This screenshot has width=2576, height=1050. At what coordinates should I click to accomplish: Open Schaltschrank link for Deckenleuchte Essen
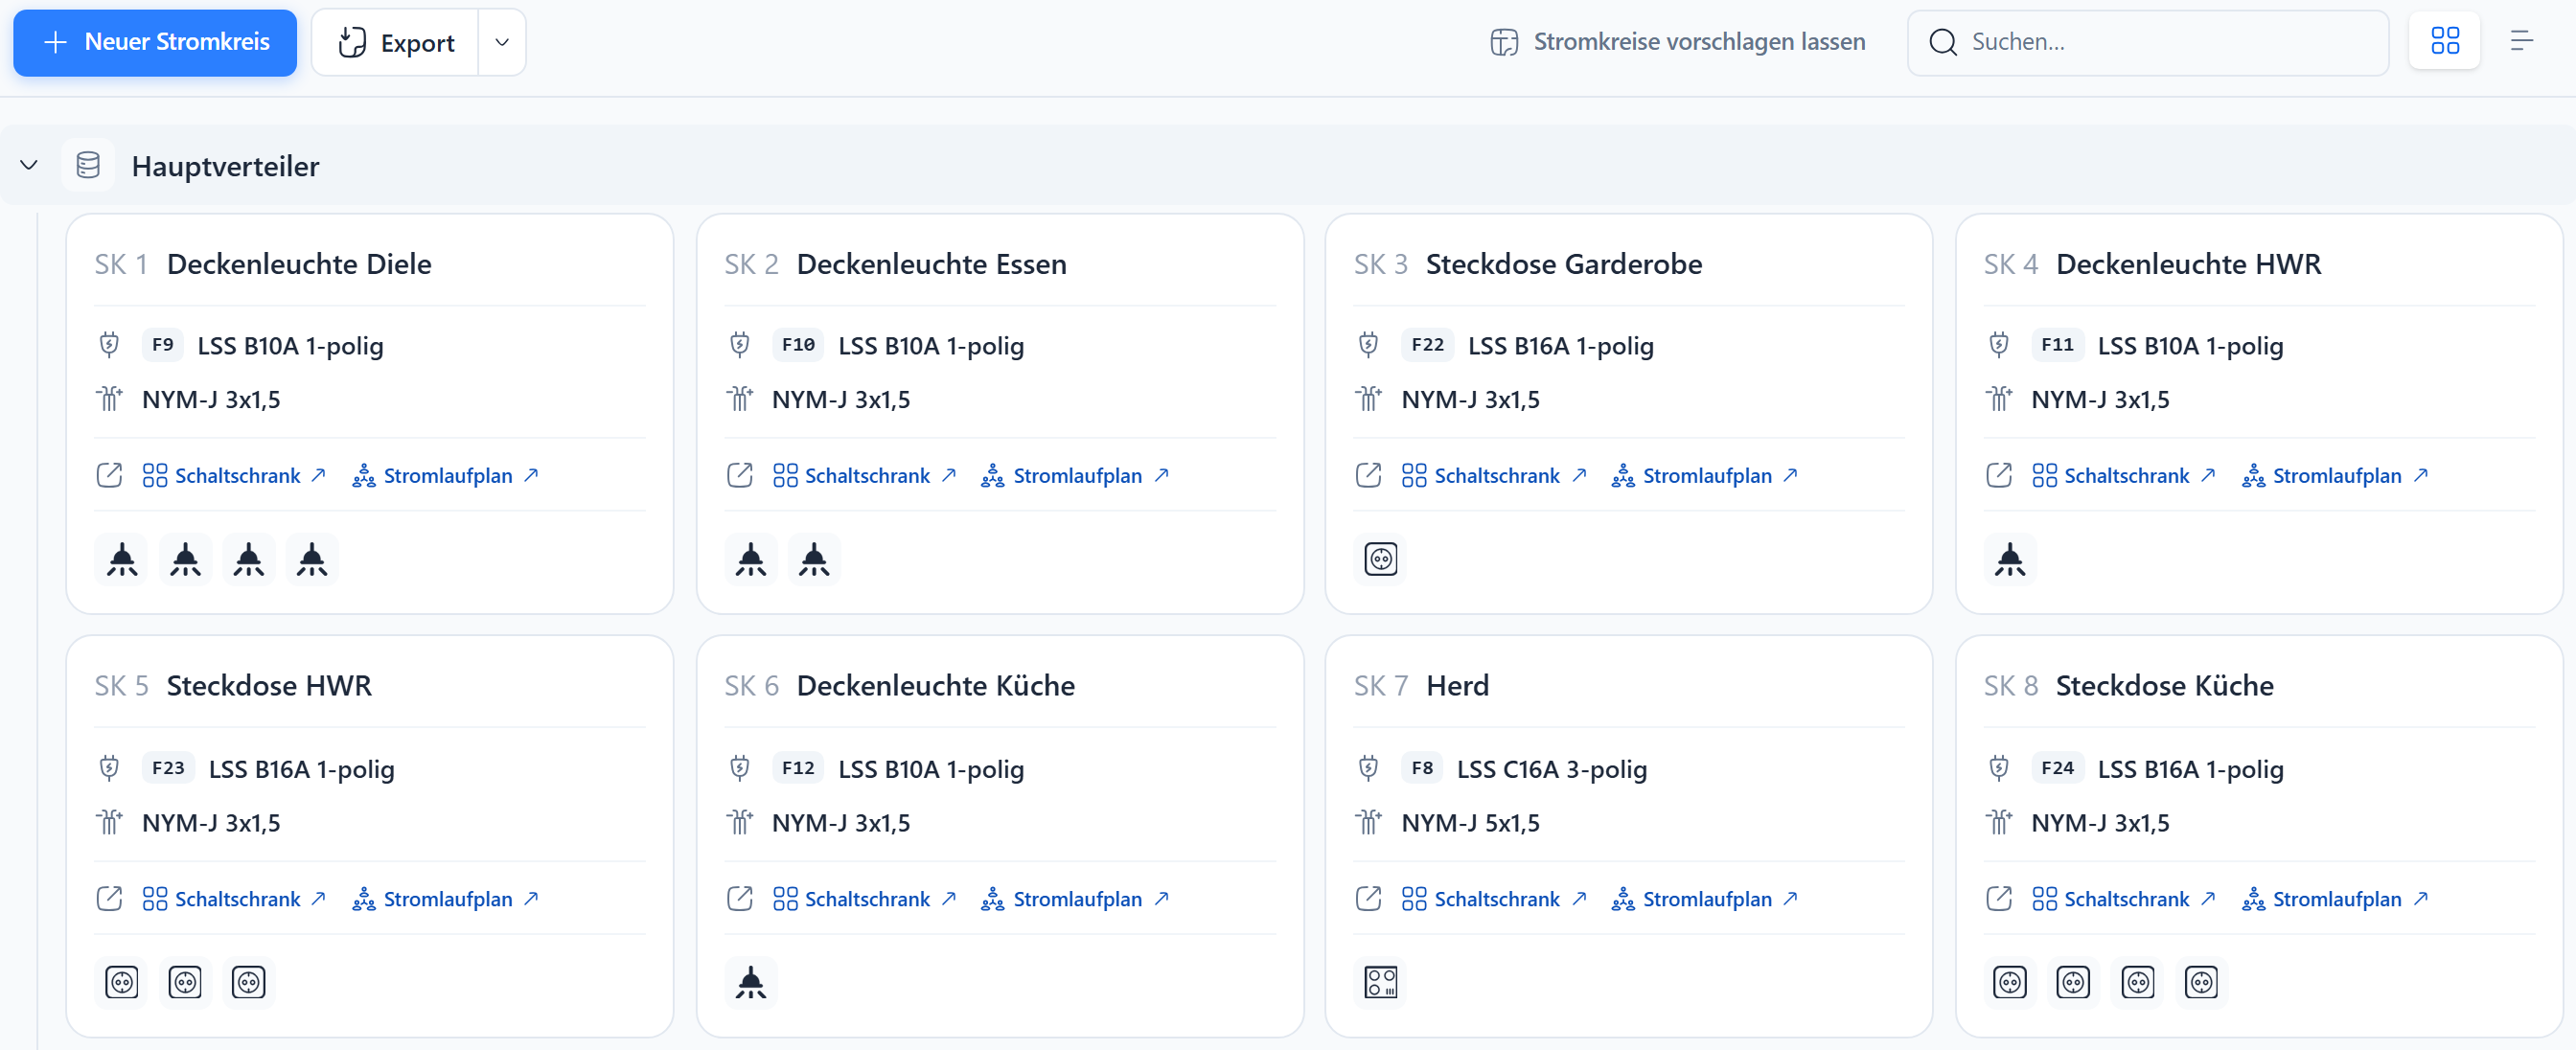865,475
